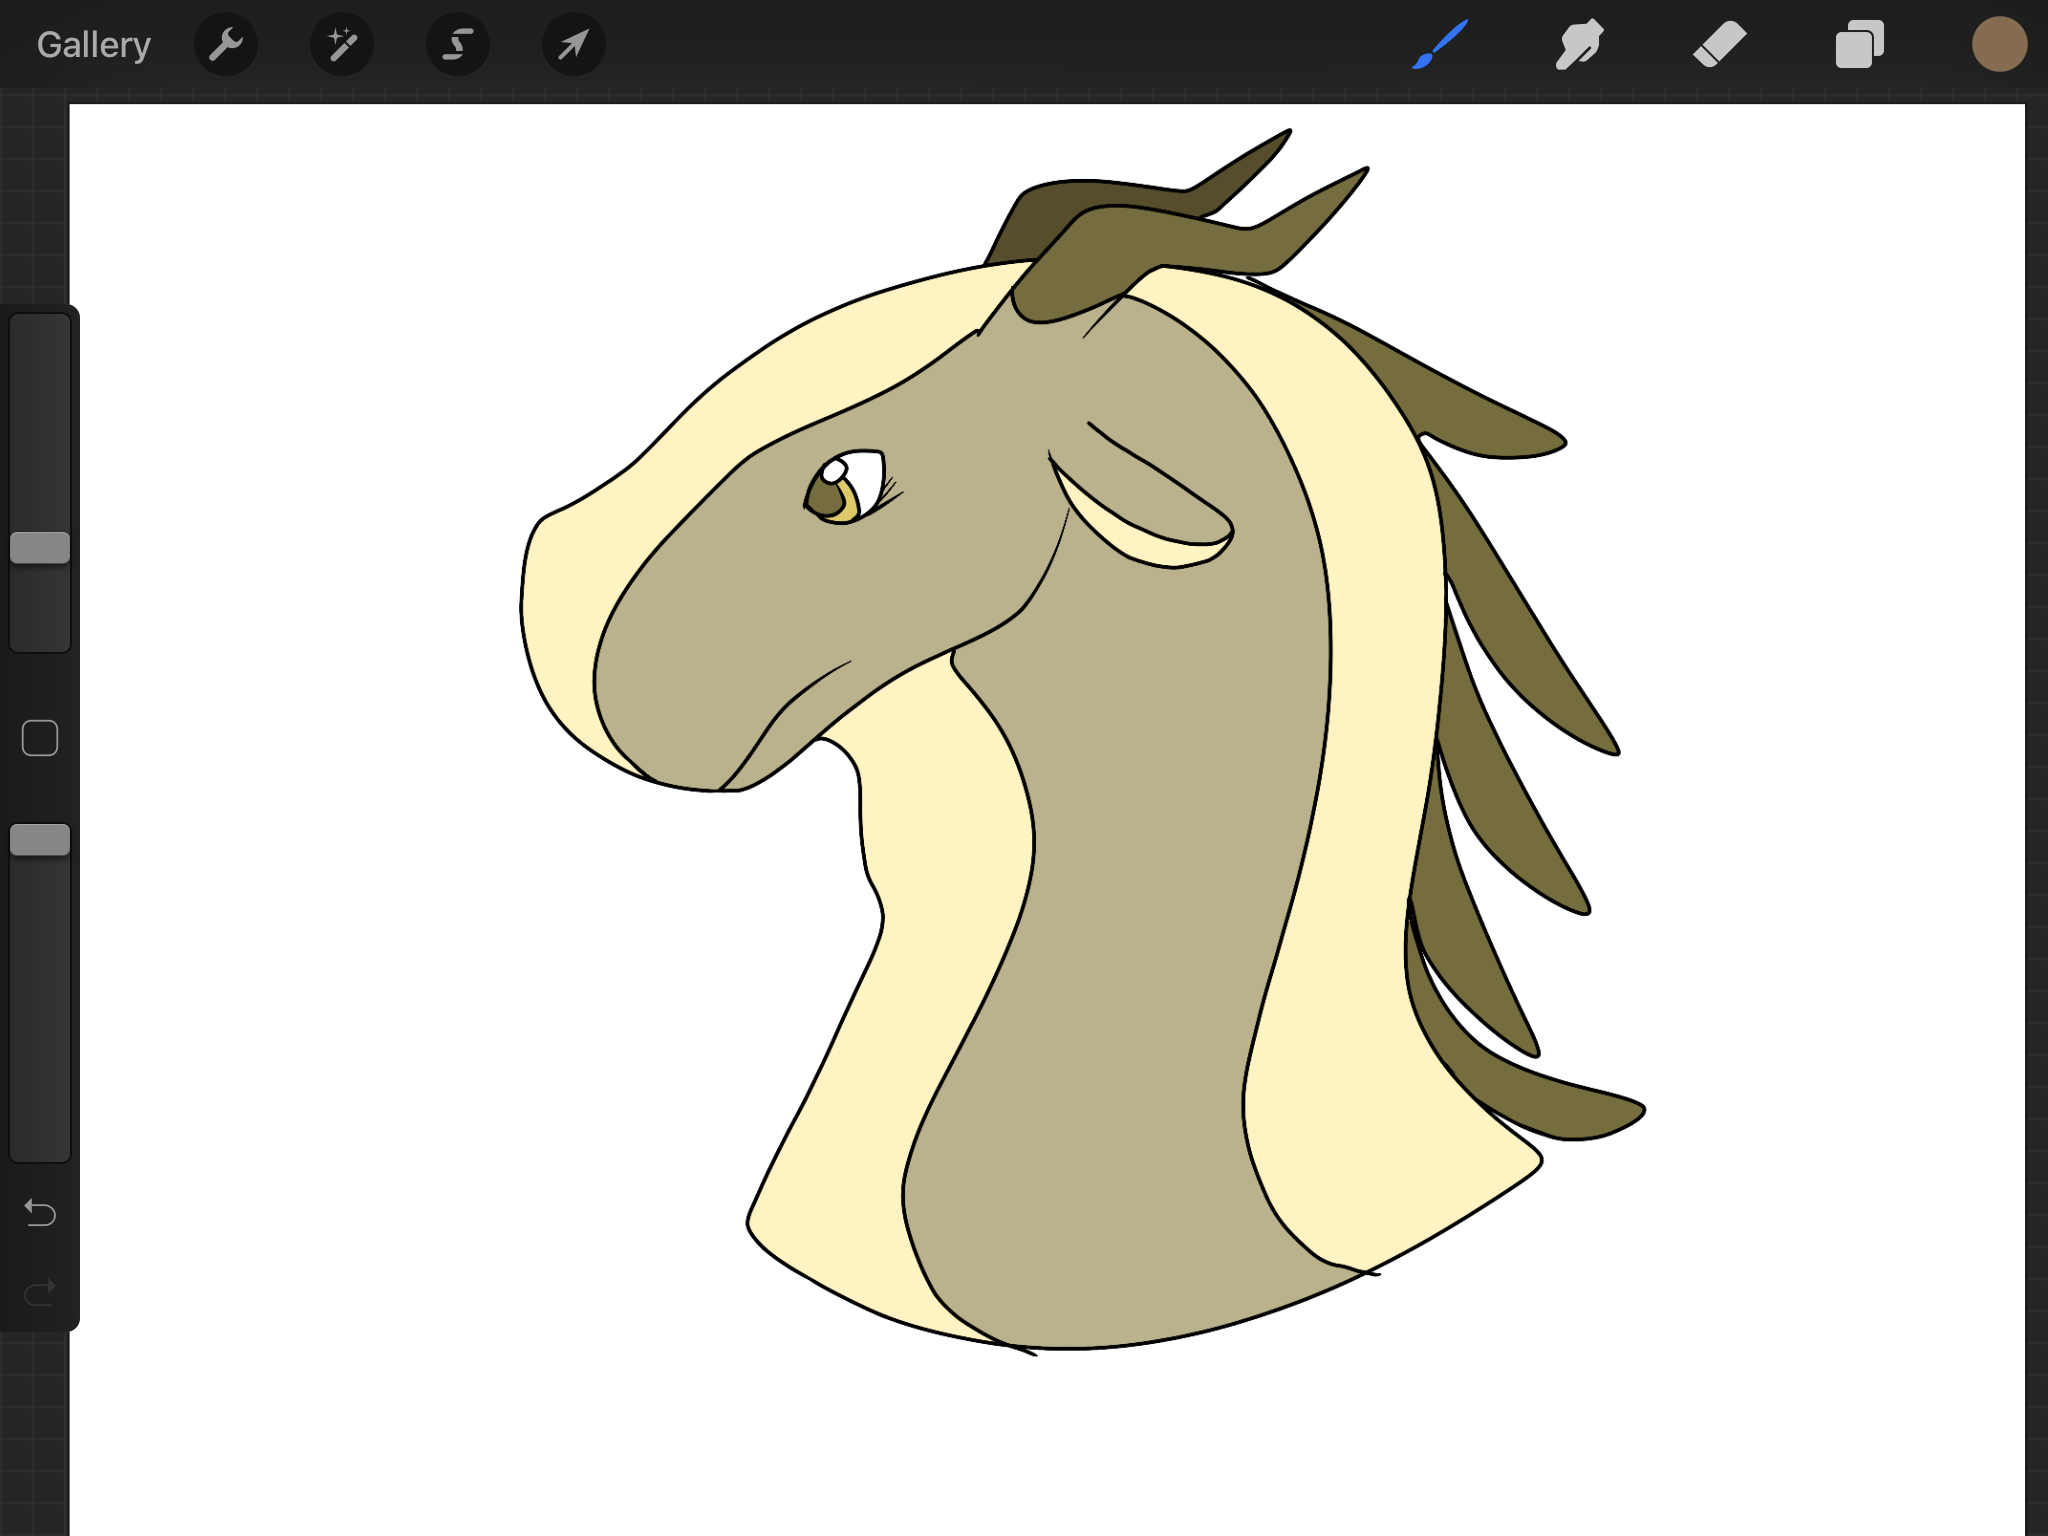Select the Paint brush tool
This screenshot has height=1536, width=2048.
point(1440,45)
